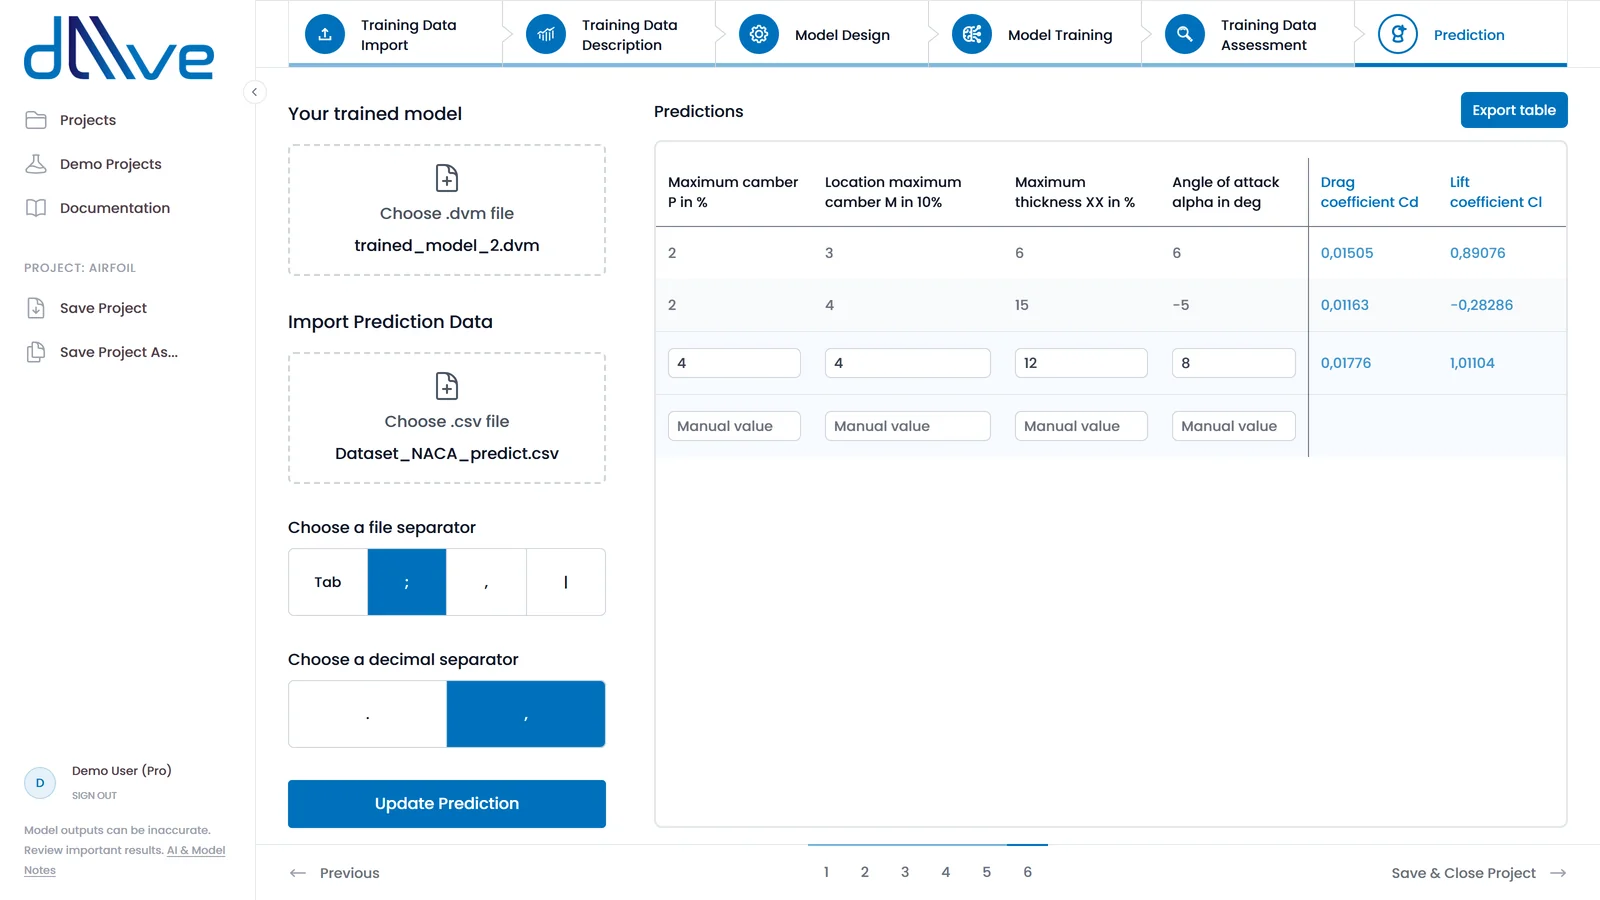Click the Demo Projects flask icon
1600x900 pixels.
[36, 164]
